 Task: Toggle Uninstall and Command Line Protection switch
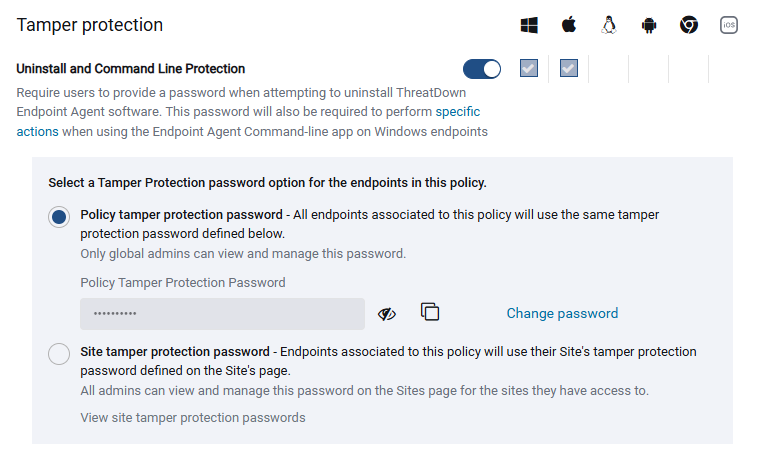click(x=482, y=69)
